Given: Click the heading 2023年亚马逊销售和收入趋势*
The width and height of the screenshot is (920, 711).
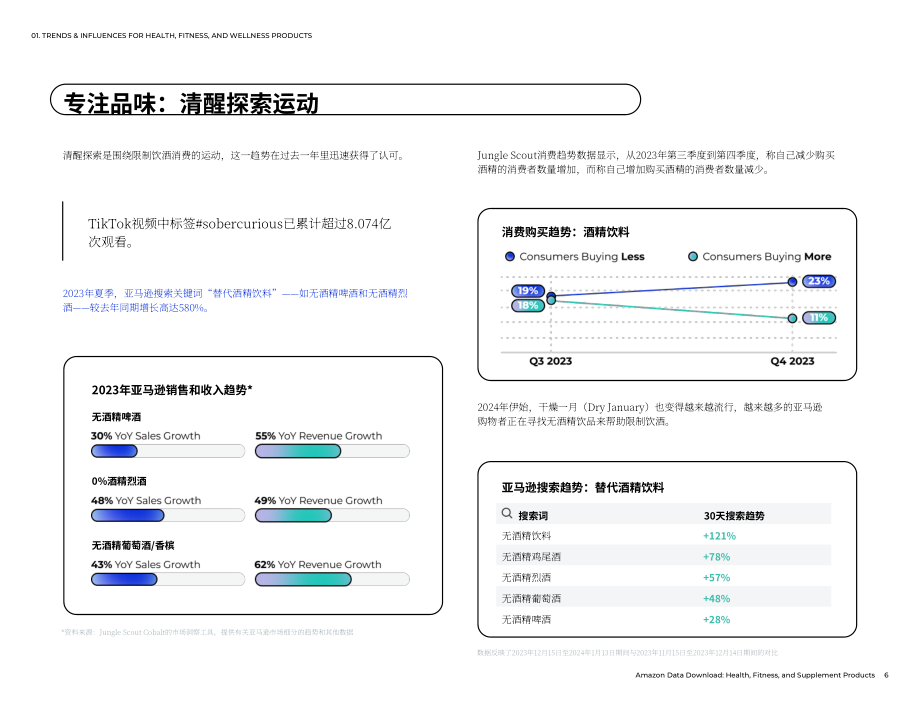Looking at the screenshot, I should 172,390.
